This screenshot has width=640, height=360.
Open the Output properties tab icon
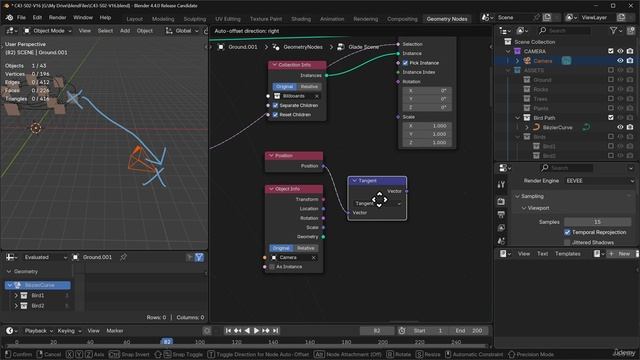point(502,215)
